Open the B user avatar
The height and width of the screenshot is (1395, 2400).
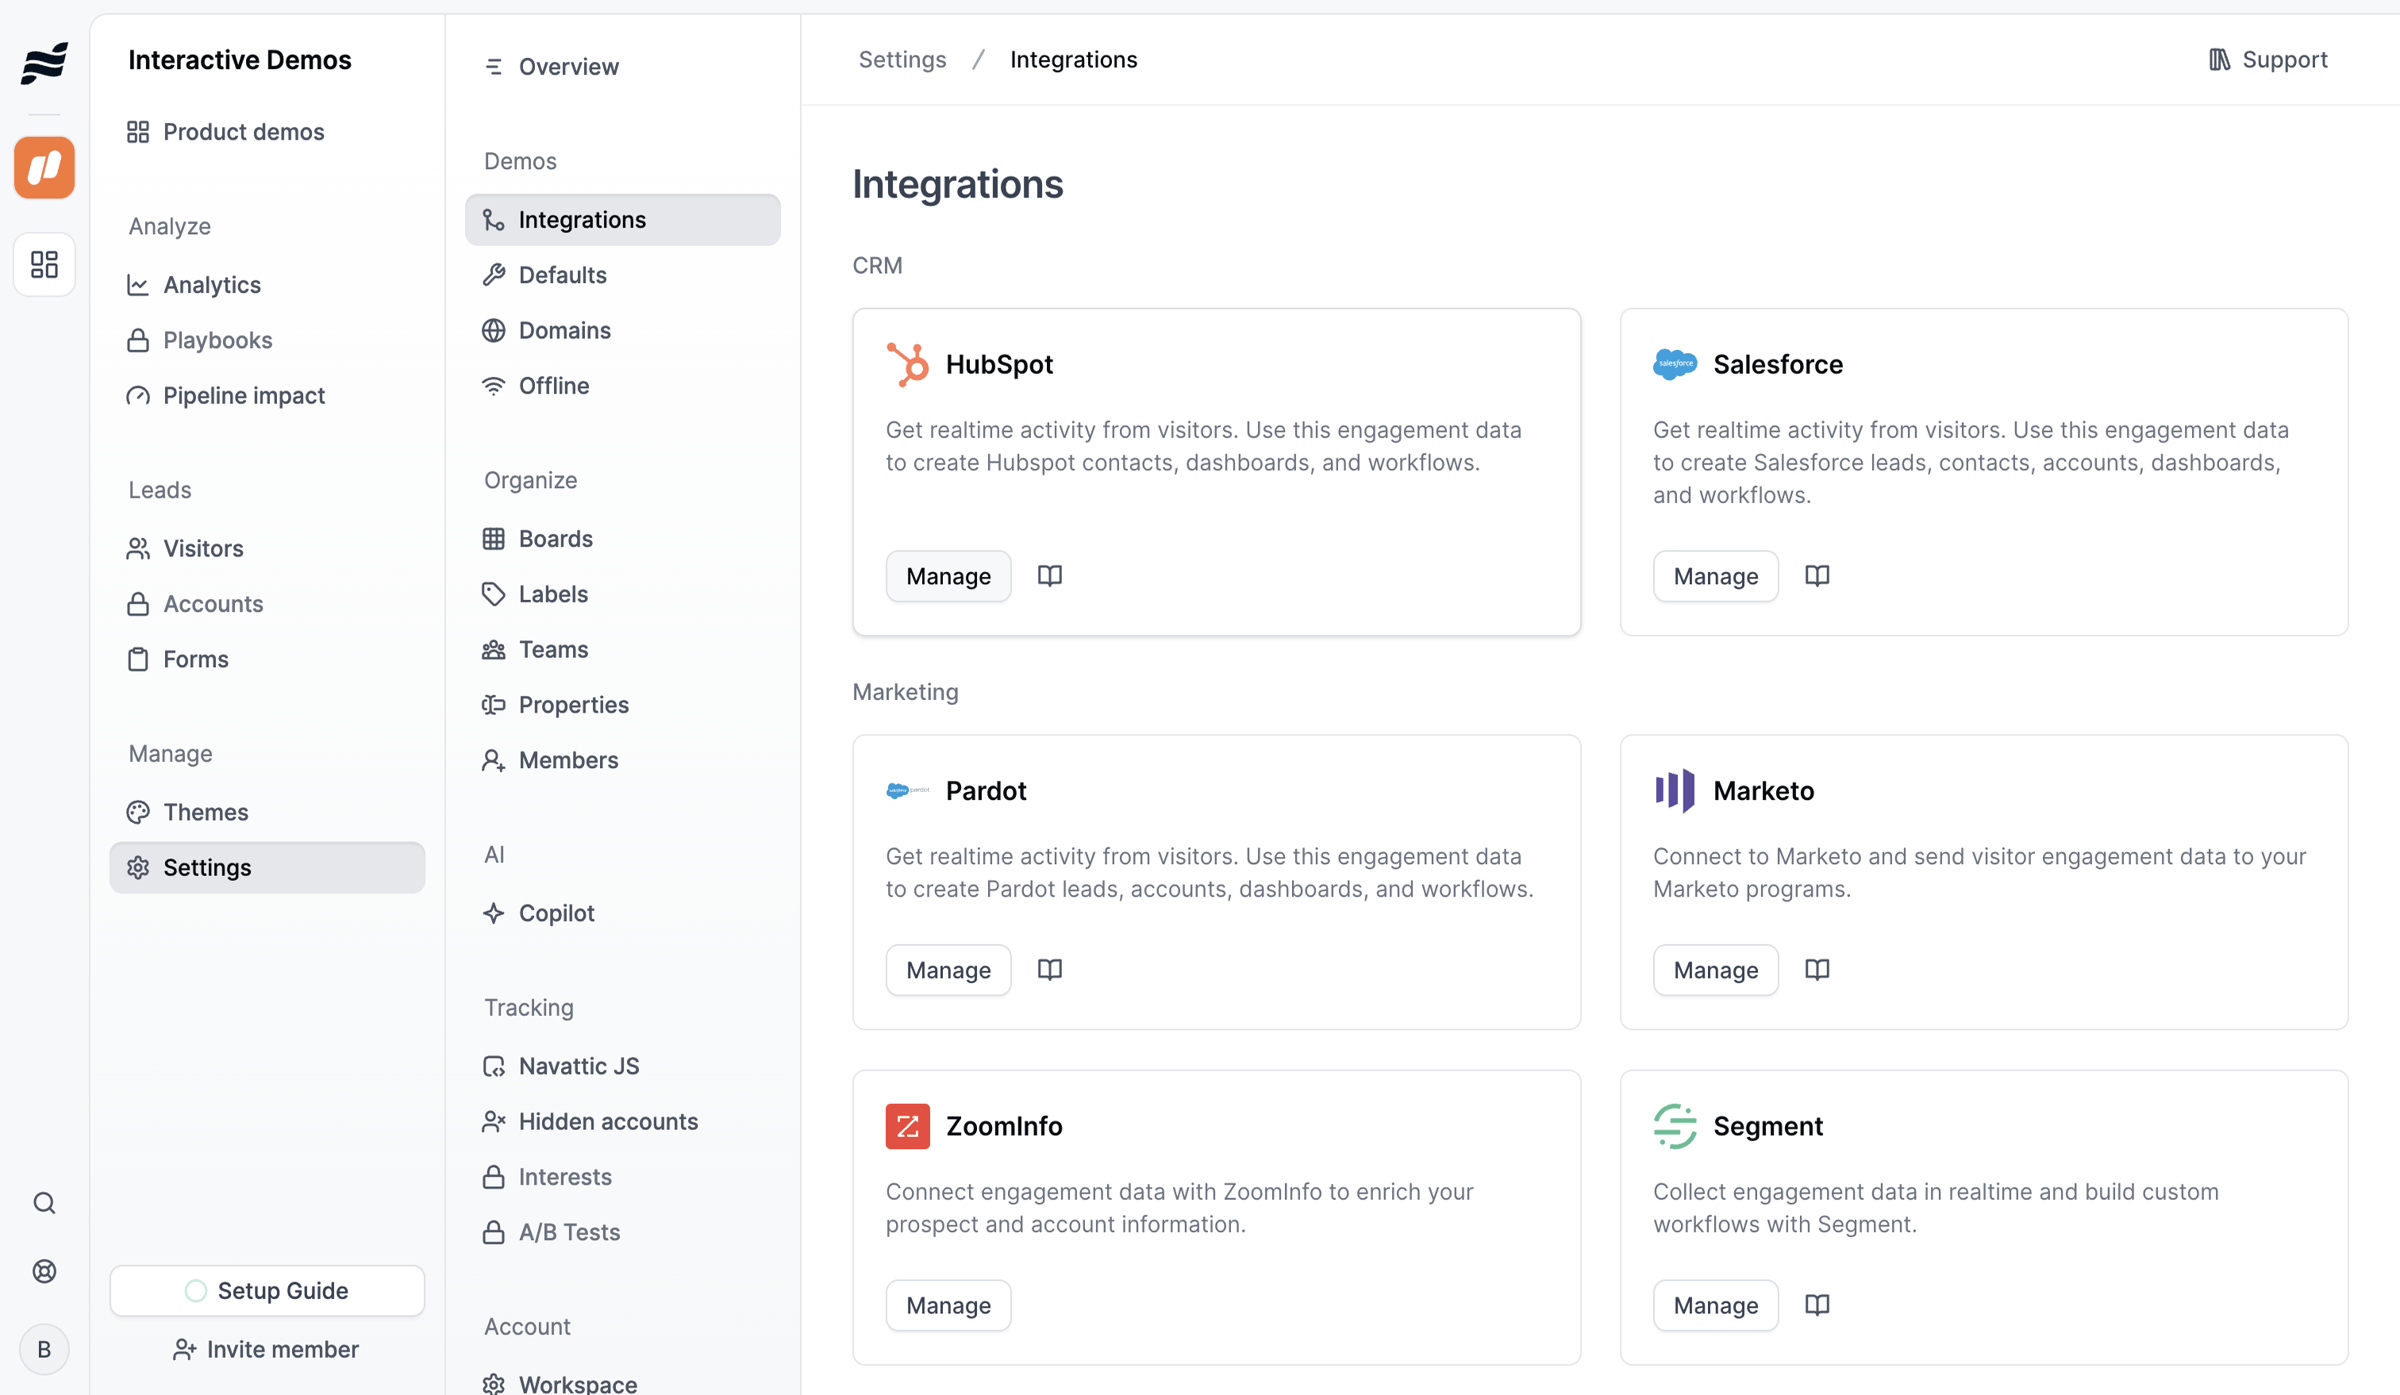pyautogui.click(x=44, y=1349)
